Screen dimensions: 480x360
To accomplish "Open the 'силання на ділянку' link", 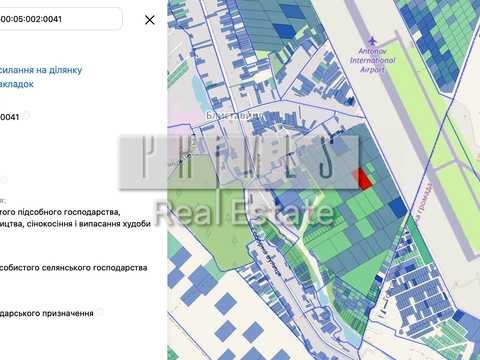I will click(x=41, y=70).
